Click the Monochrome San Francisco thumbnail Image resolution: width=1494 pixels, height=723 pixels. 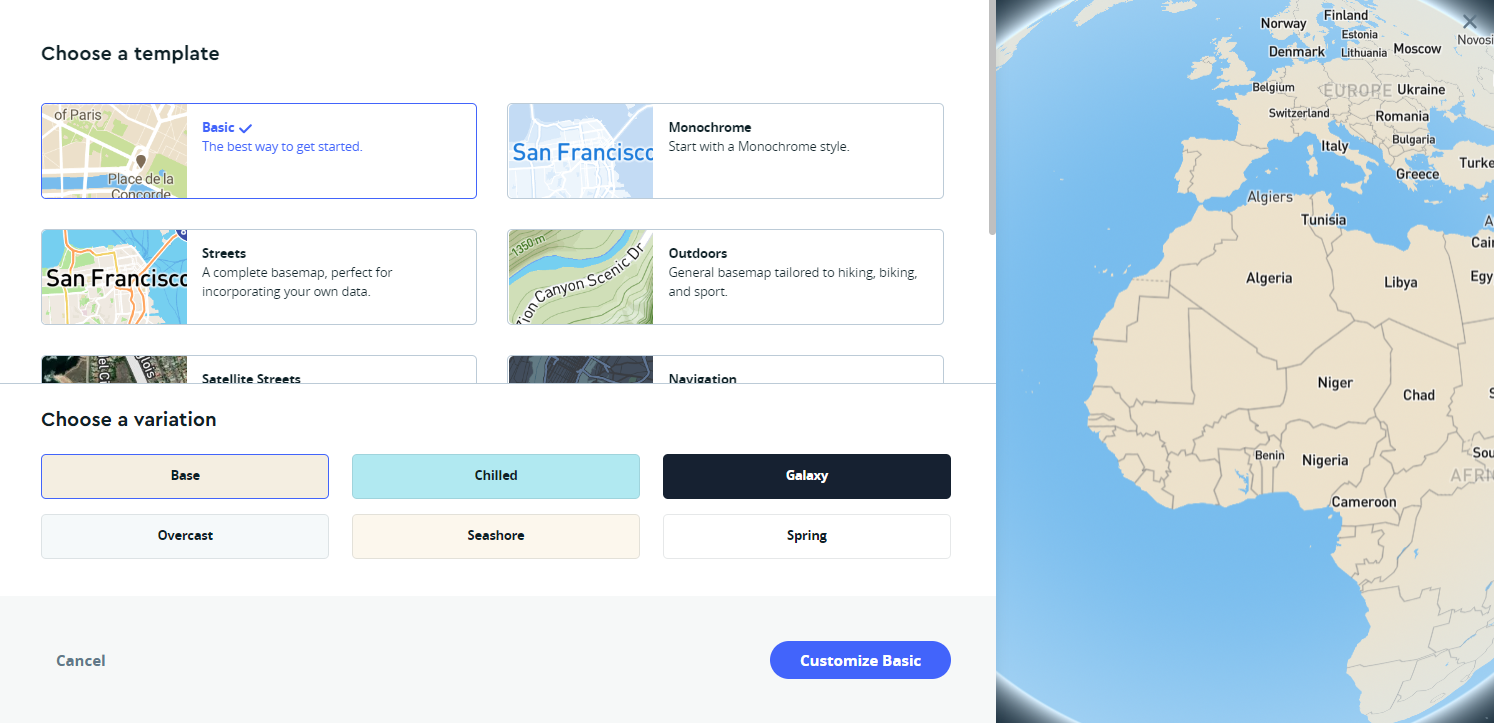tap(580, 151)
